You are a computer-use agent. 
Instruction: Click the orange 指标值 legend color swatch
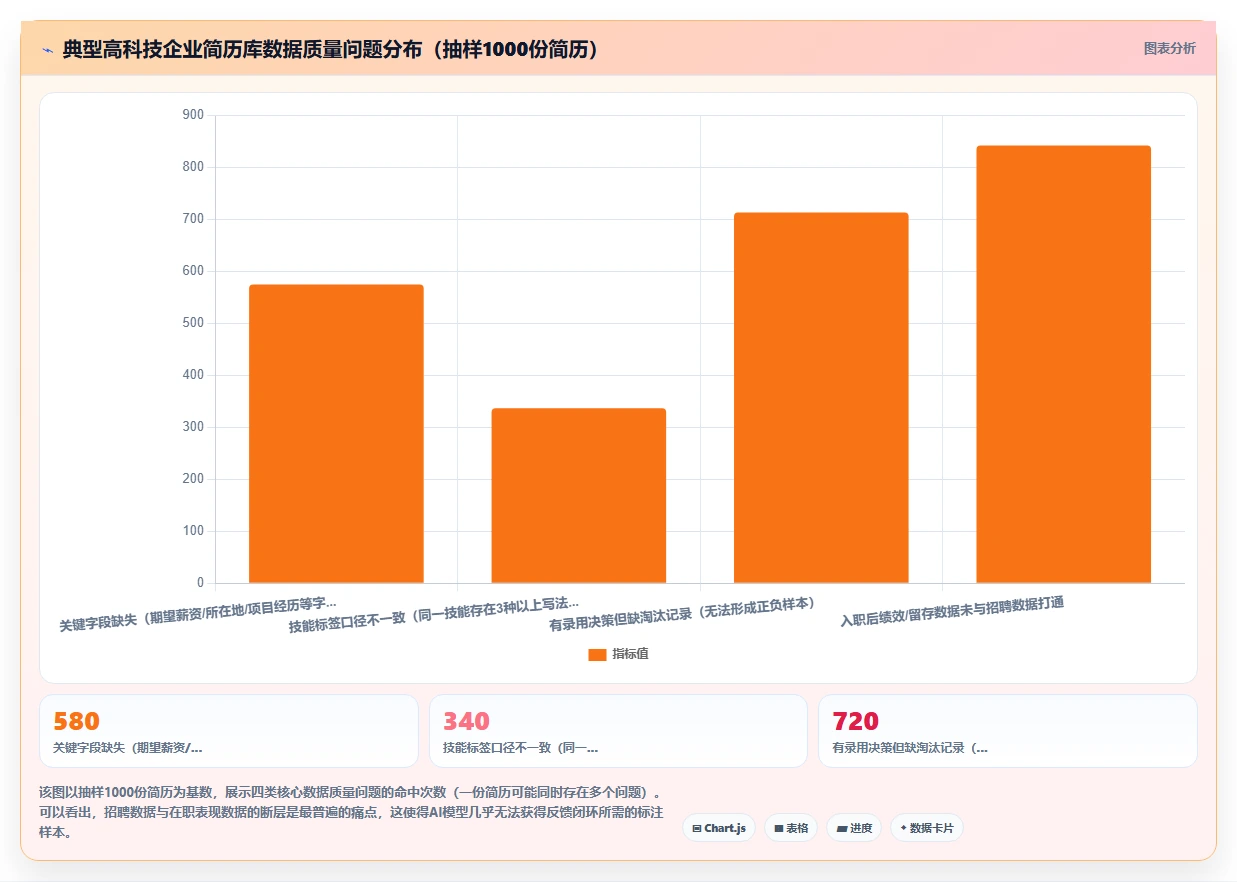pos(597,654)
